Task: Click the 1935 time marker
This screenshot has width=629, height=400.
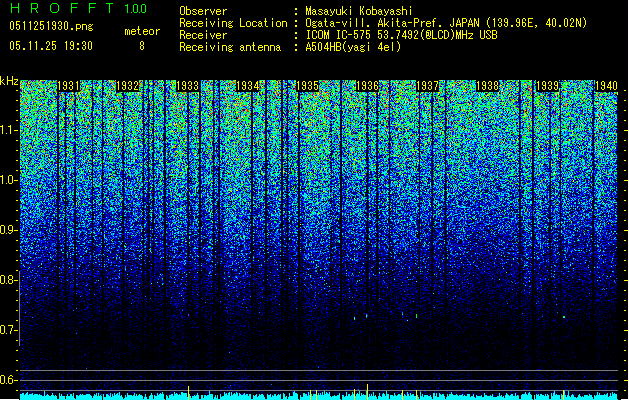Action: point(307,86)
